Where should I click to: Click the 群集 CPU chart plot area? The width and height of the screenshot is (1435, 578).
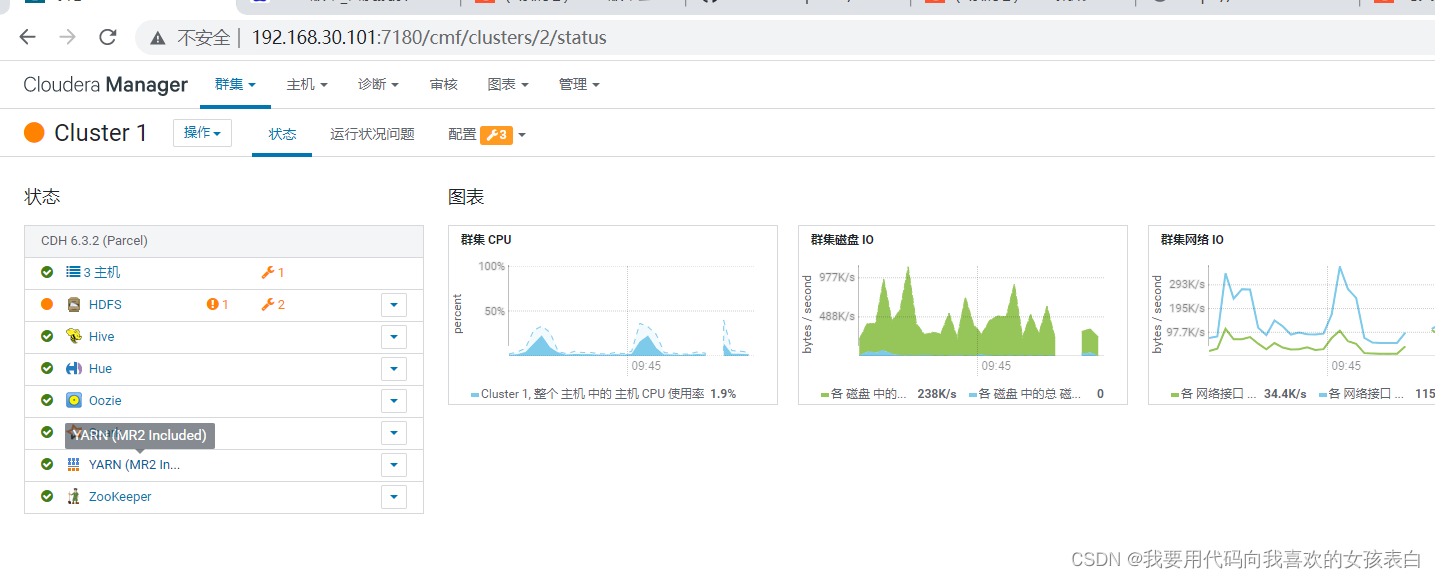point(630,311)
